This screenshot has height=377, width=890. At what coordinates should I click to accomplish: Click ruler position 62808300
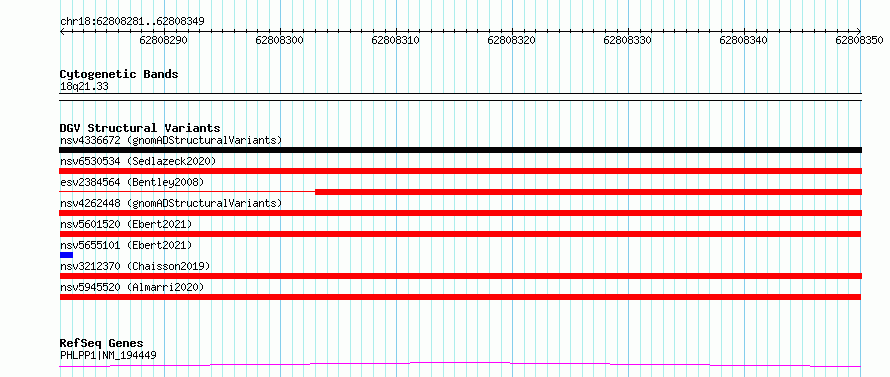(x=280, y=40)
